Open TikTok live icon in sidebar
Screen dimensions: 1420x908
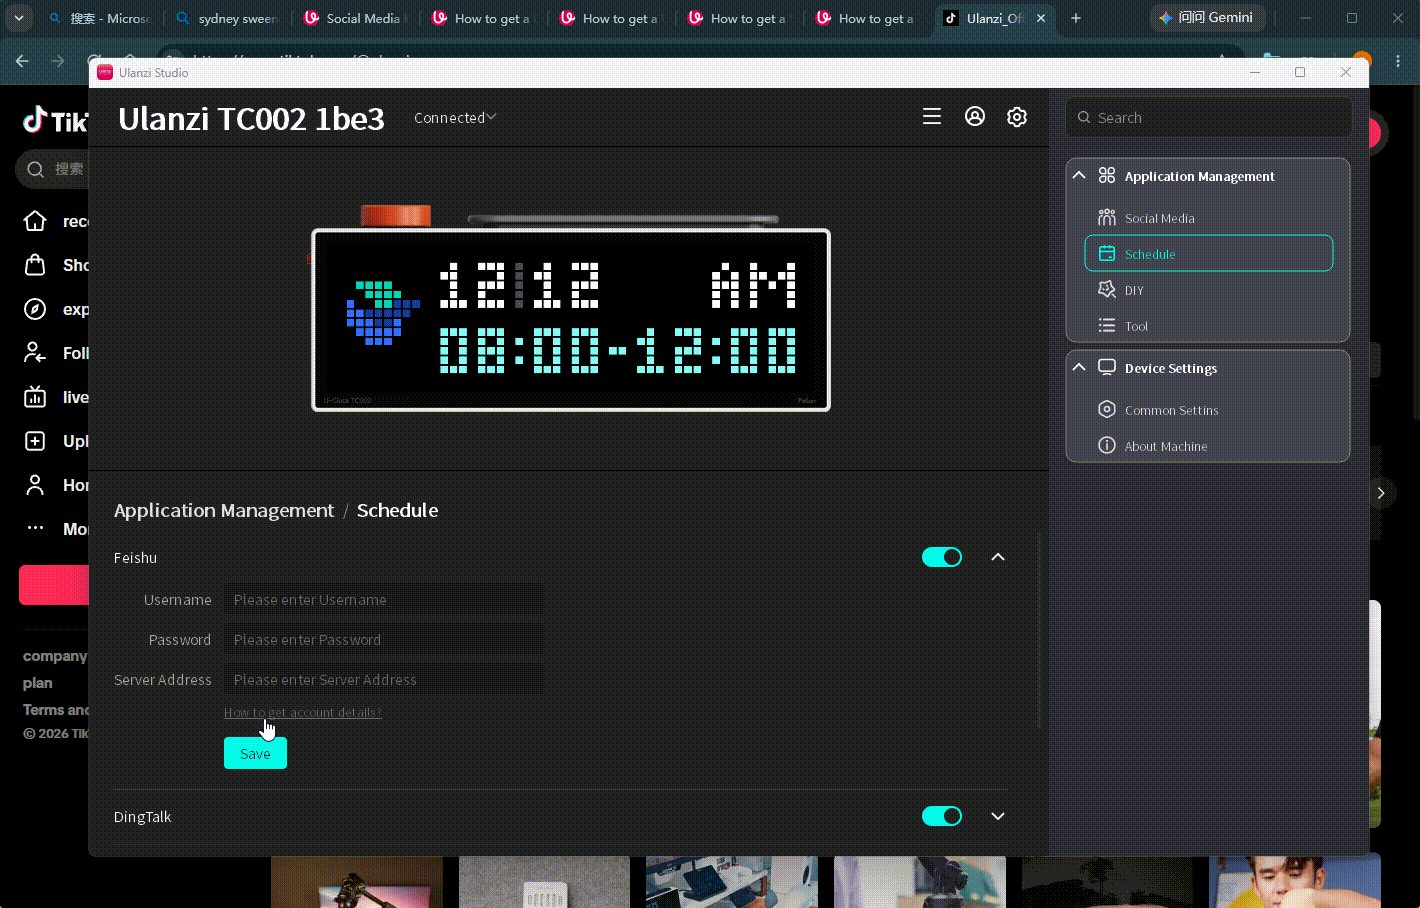tap(35, 397)
